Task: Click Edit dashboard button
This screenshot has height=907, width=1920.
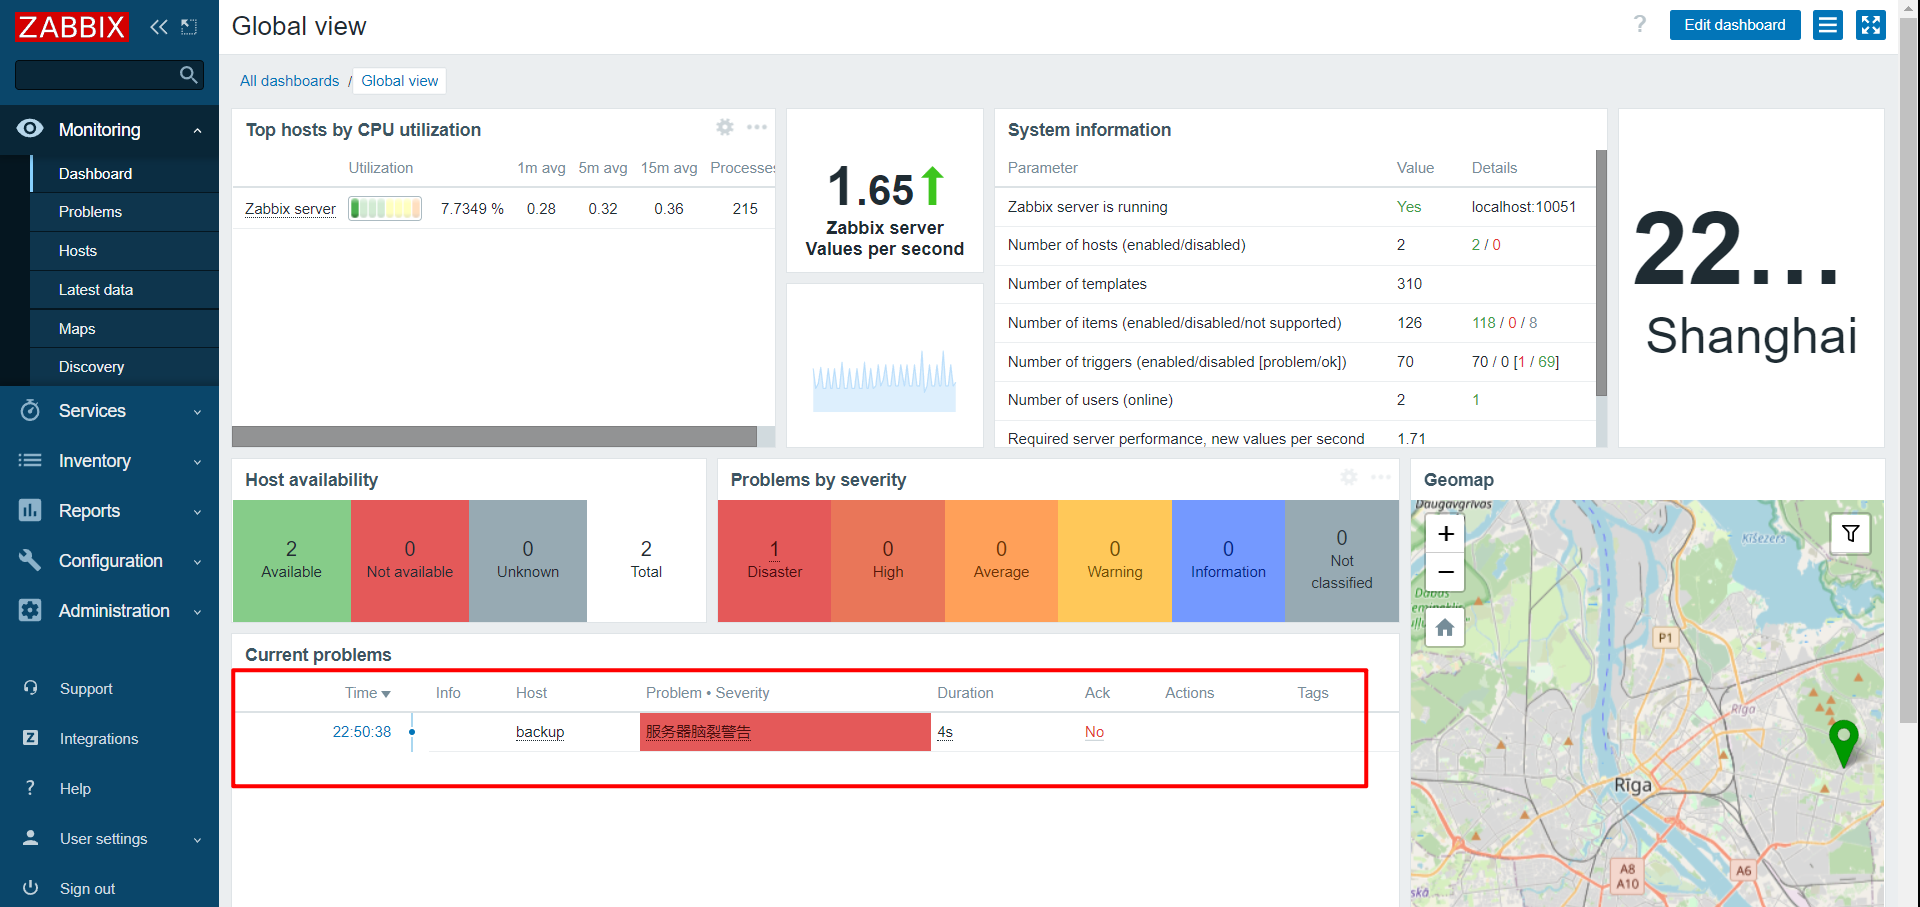Action: 1735,25
